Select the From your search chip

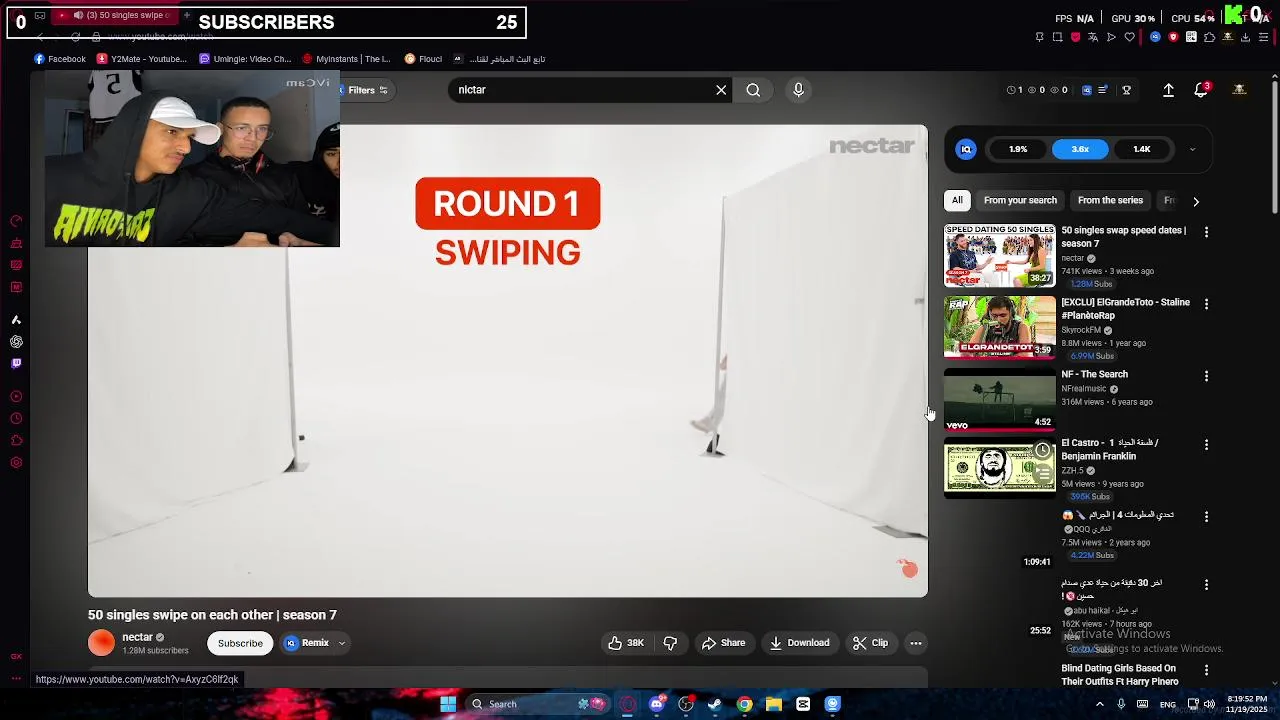click(x=1020, y=200)
